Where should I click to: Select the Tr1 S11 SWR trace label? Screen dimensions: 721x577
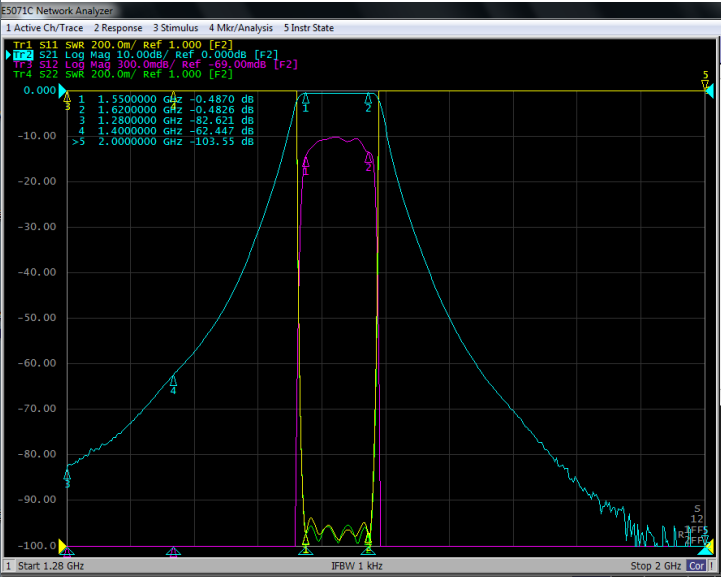point(123,45)
